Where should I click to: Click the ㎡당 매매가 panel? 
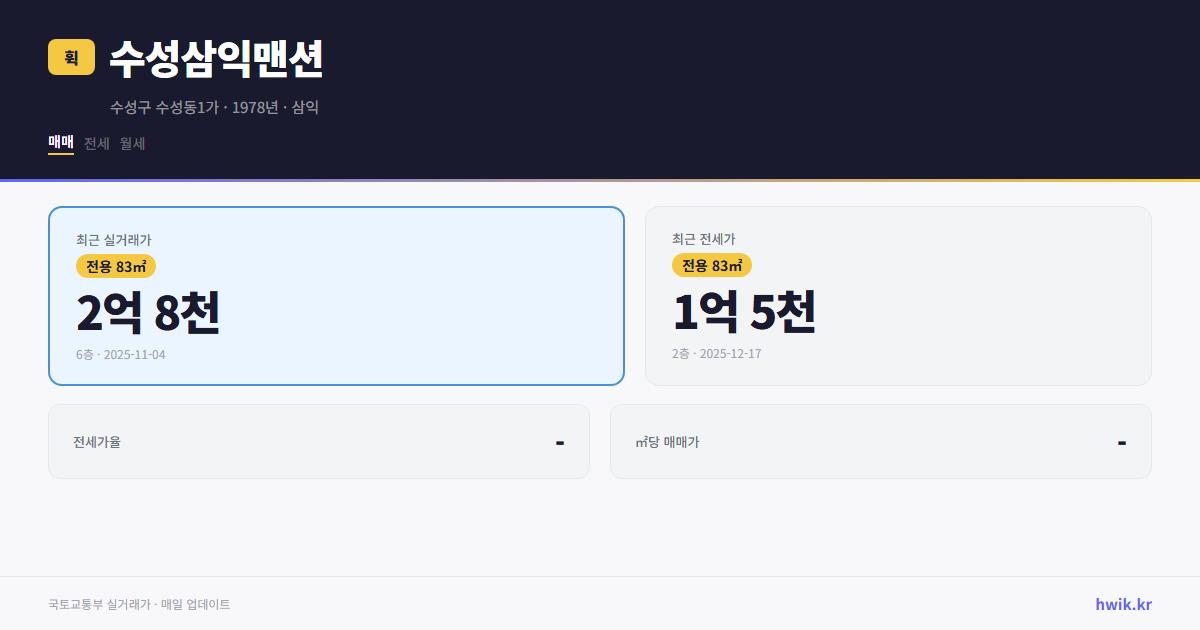click(x=880, y=441)
